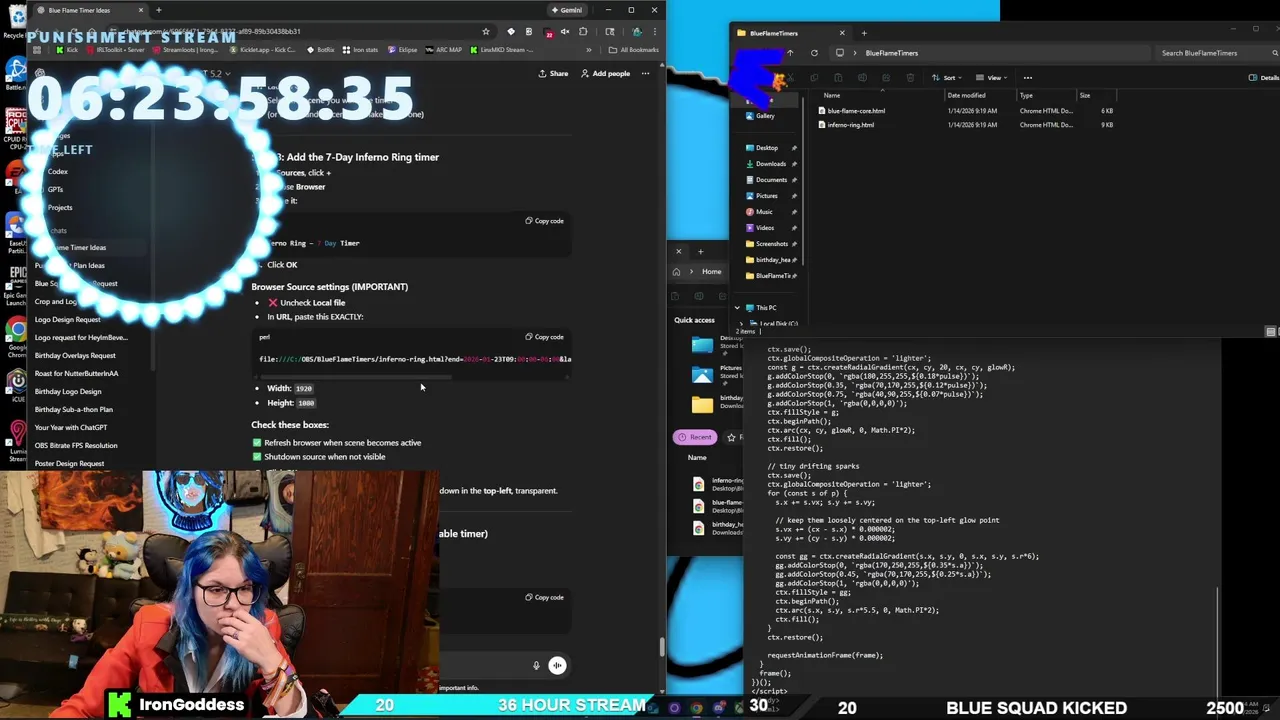The width and height of the screenshot is (1280, 720).
Task: Click the Gemini button in Chrome
Action: click(x=566, y=10)
